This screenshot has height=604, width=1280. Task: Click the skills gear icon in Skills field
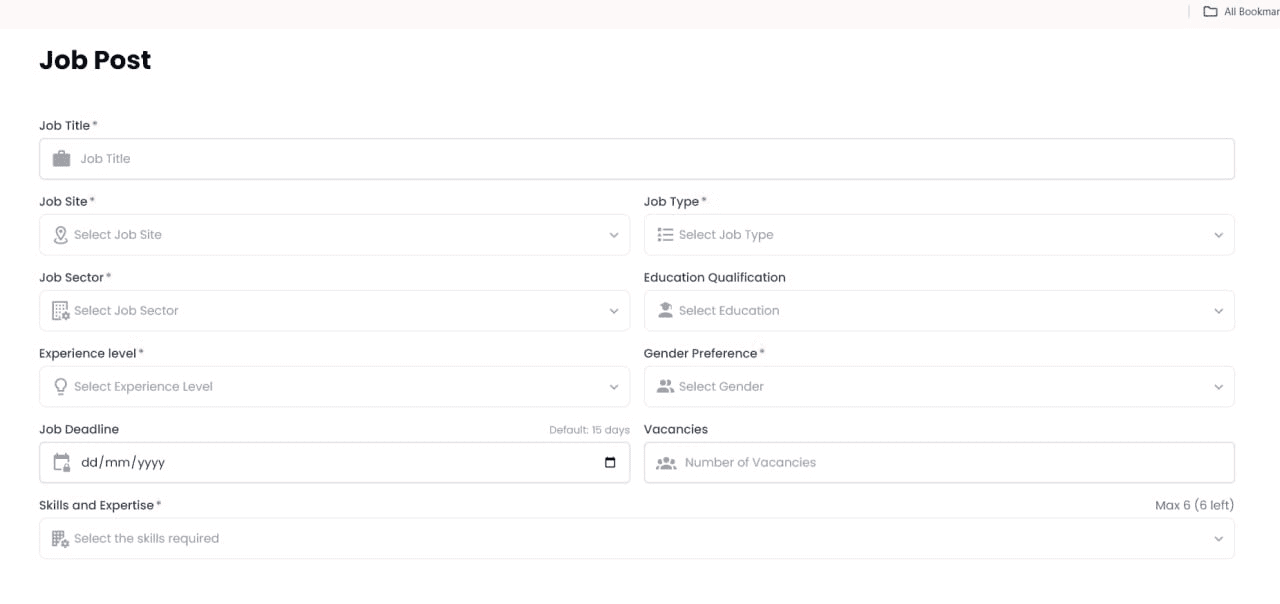click(x=61, y=539)
